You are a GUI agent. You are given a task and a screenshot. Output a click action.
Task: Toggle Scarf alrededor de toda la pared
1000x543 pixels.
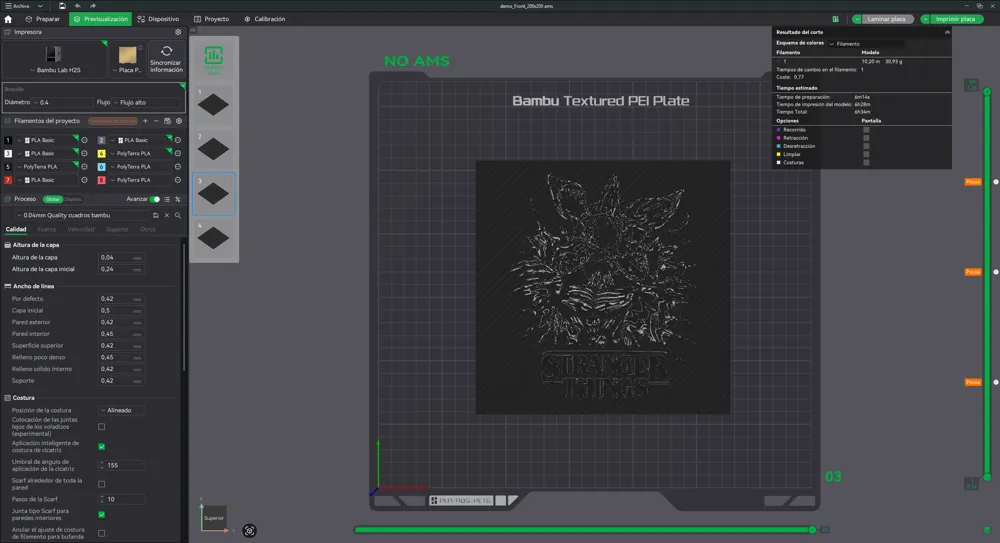pyautogui.click(x=101, y=484)
